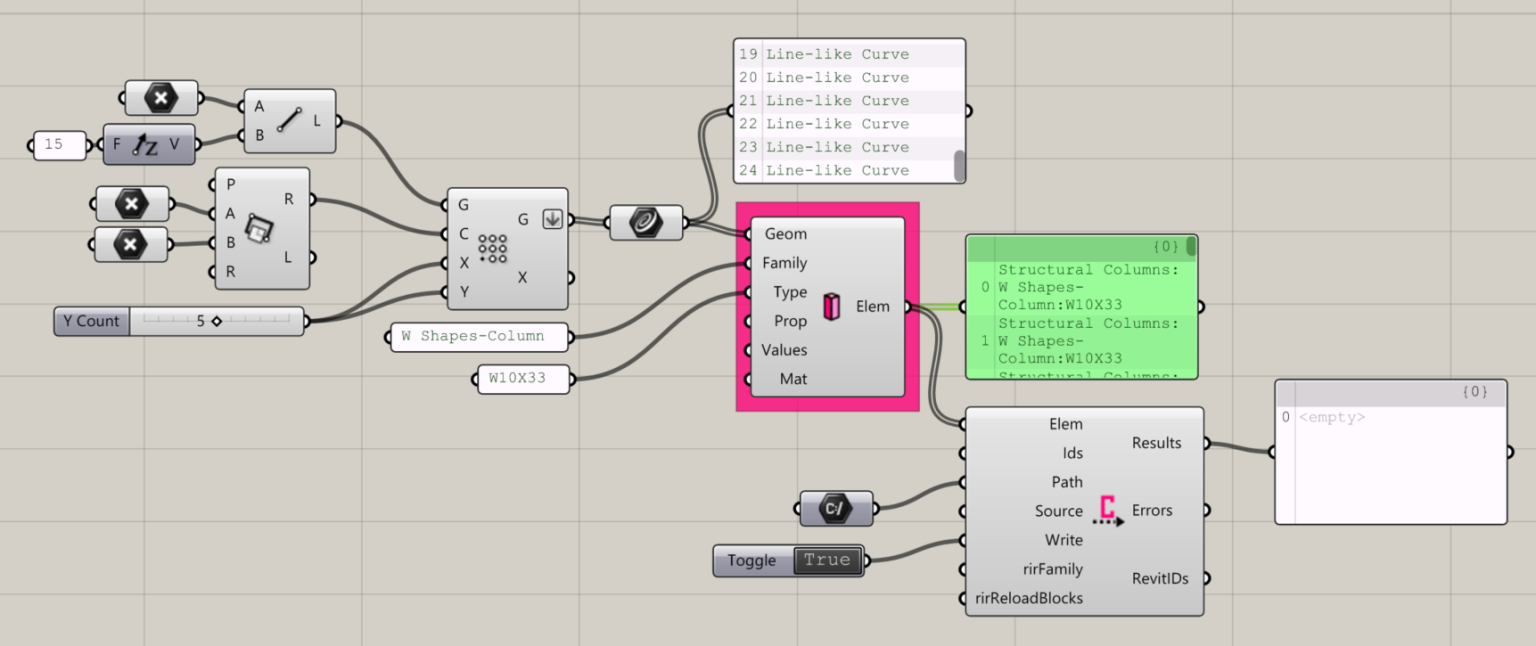The width and height of the screenshot is (1536, 646).
Task: Click the W10X33 type name panel
Action: click(523, 379)
